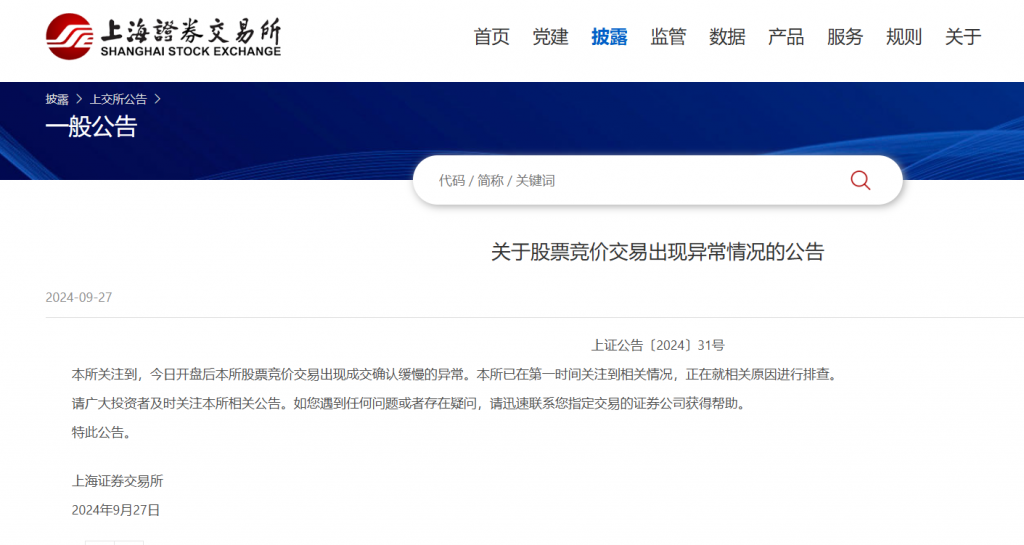This screenshot has height=545, width=1024.
Task: Open the 党建 menu item
Action: (550, 37)
